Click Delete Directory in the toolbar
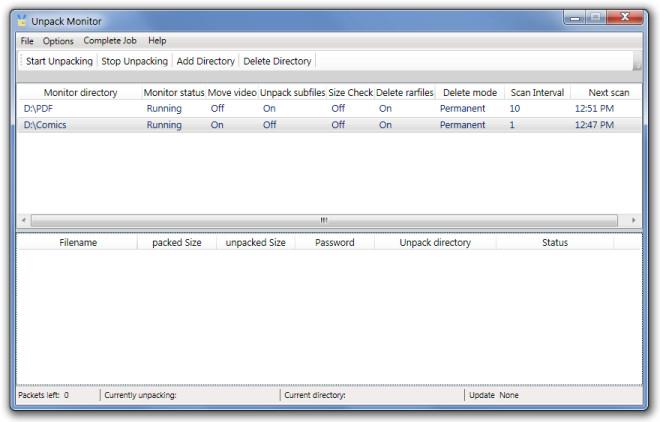The image size is (660, 422). pos(277,61)
